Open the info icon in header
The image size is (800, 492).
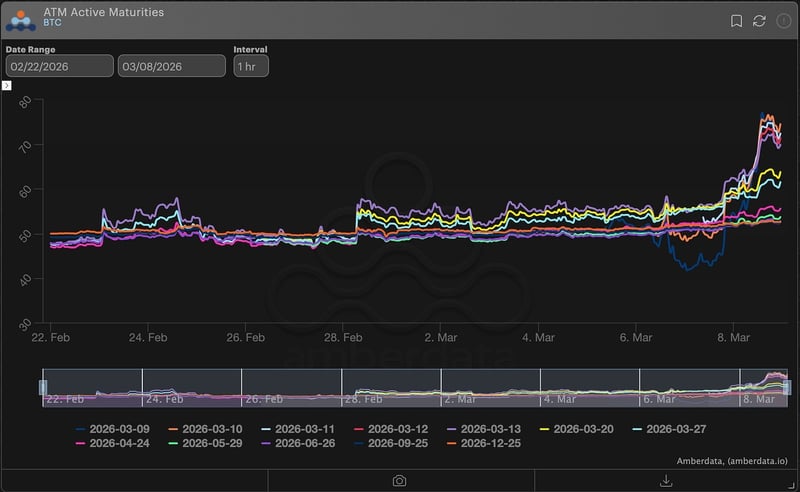(x=783, y=21)
